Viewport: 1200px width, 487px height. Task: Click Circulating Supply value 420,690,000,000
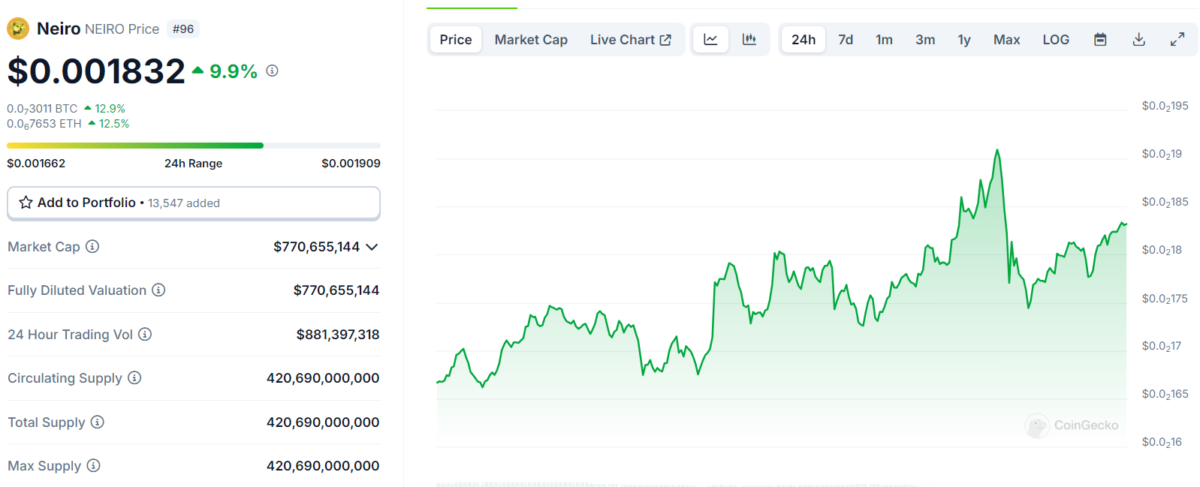pyautogui.click(x=323, y=378)
